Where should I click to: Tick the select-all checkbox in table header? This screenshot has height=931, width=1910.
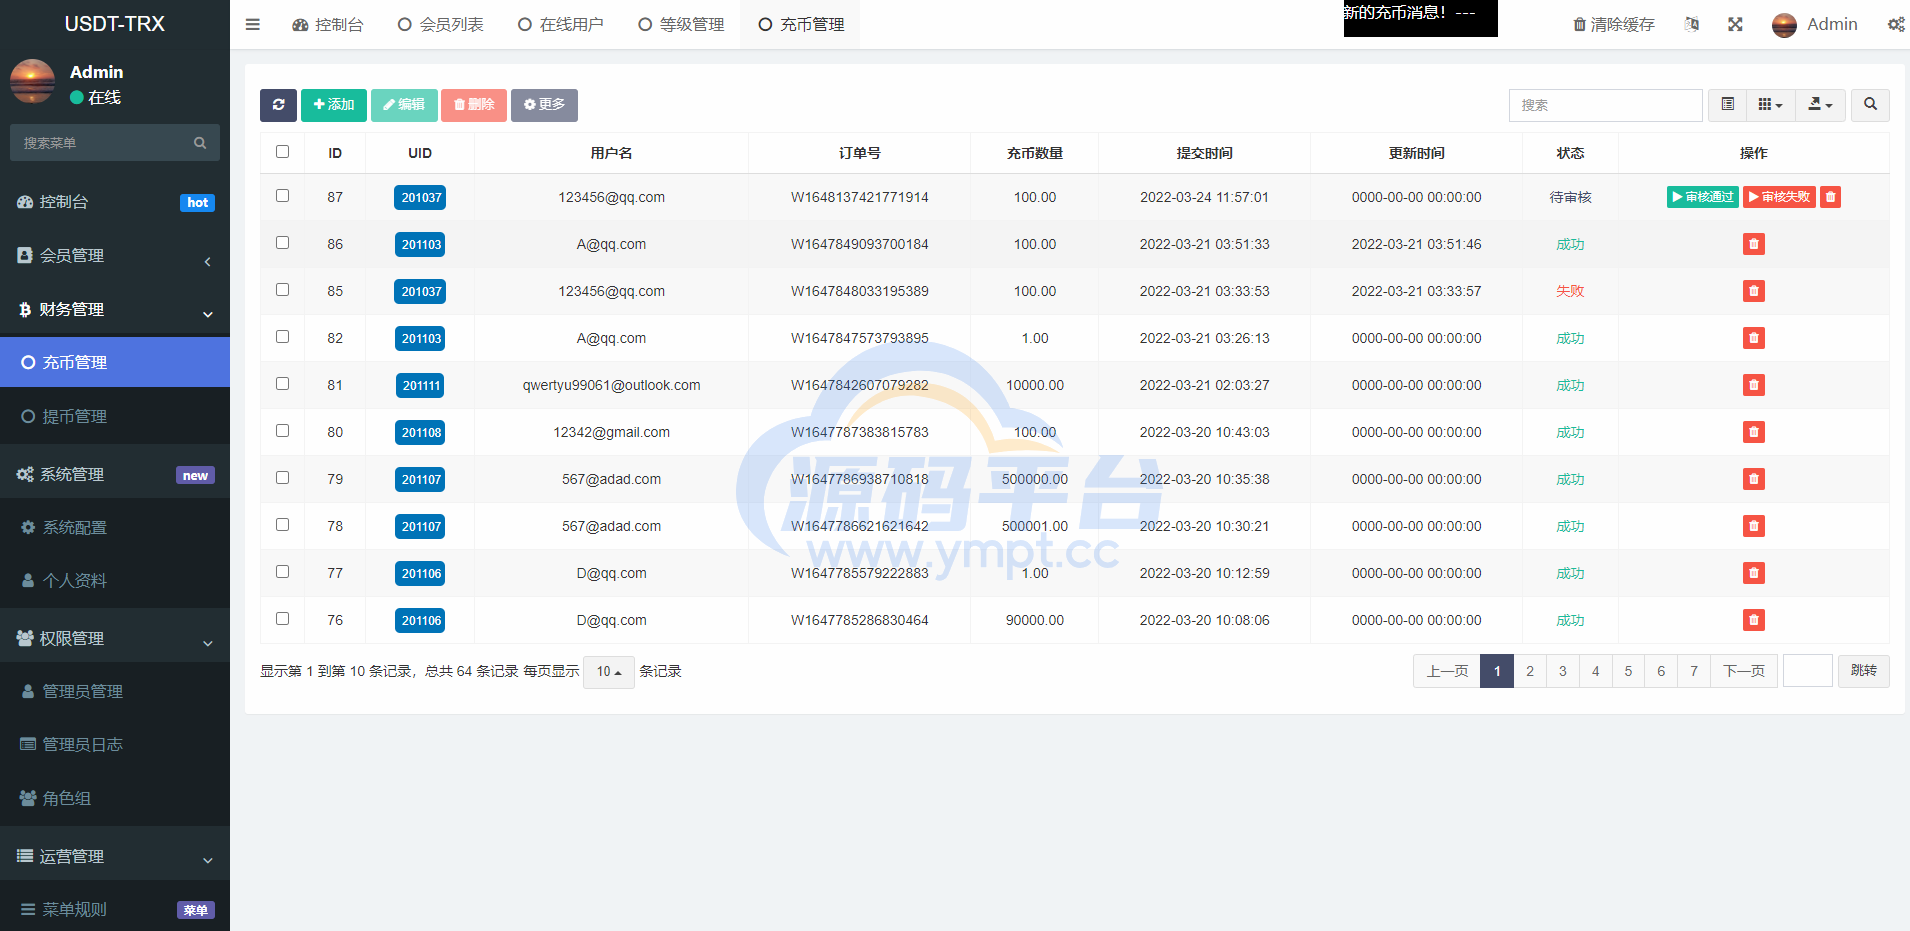pos(282,152)
